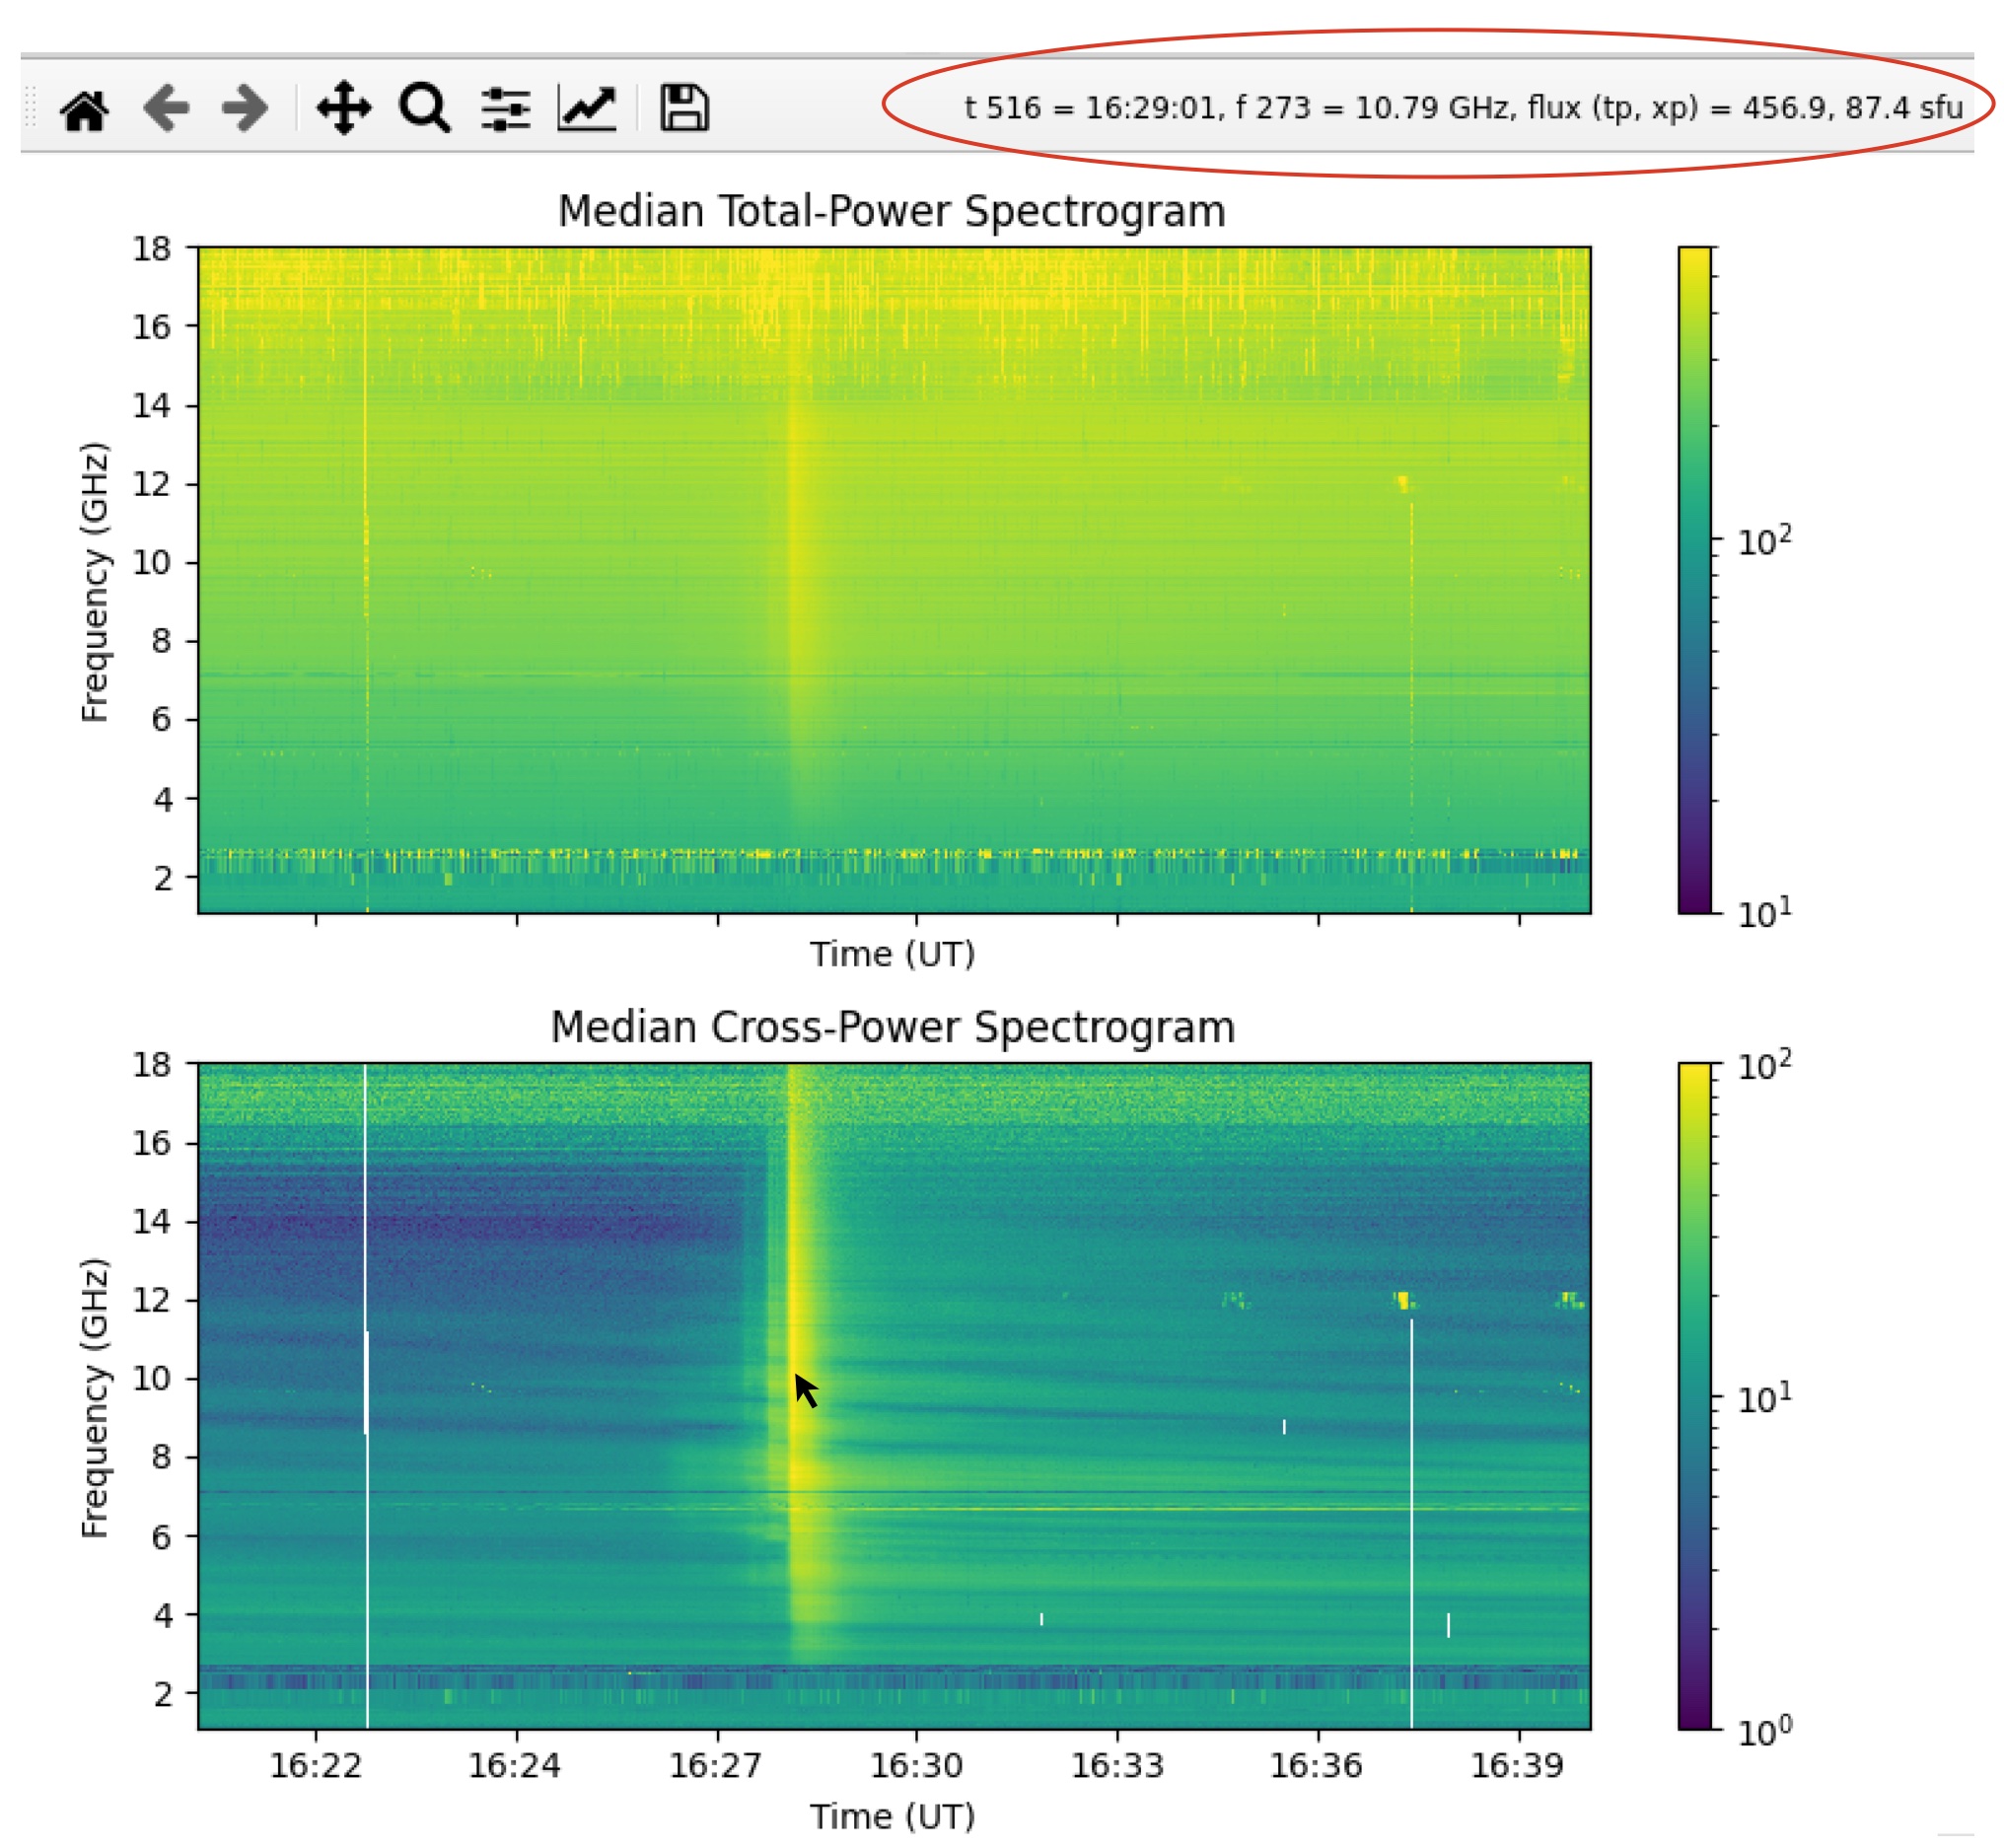Click the Median Total-Power Spectrogram title
Screen dimensions: 2004x1848
[x=892, y=212]
